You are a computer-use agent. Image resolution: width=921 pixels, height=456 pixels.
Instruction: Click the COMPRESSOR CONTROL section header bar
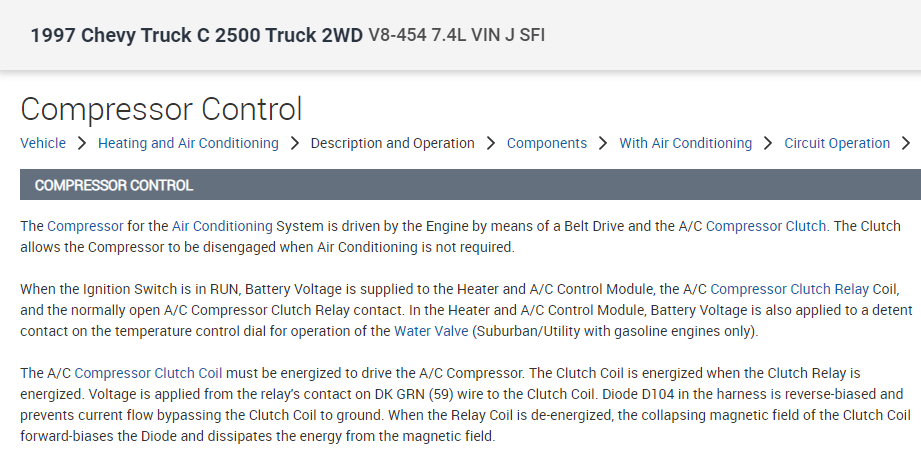tap(470, 185)
